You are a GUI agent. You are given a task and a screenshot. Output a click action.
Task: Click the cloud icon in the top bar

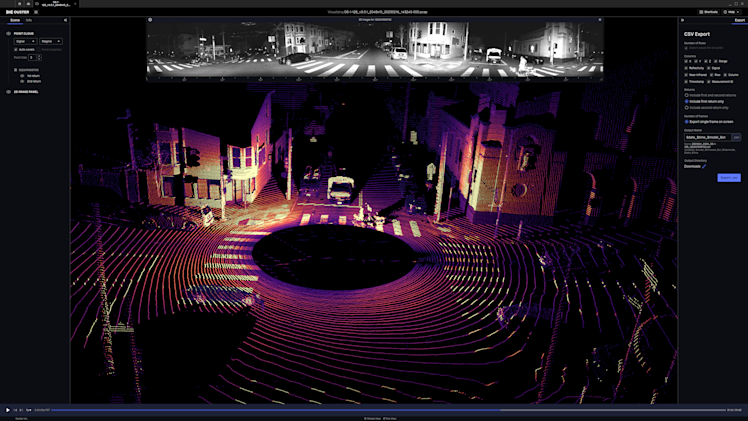(28, 3)
